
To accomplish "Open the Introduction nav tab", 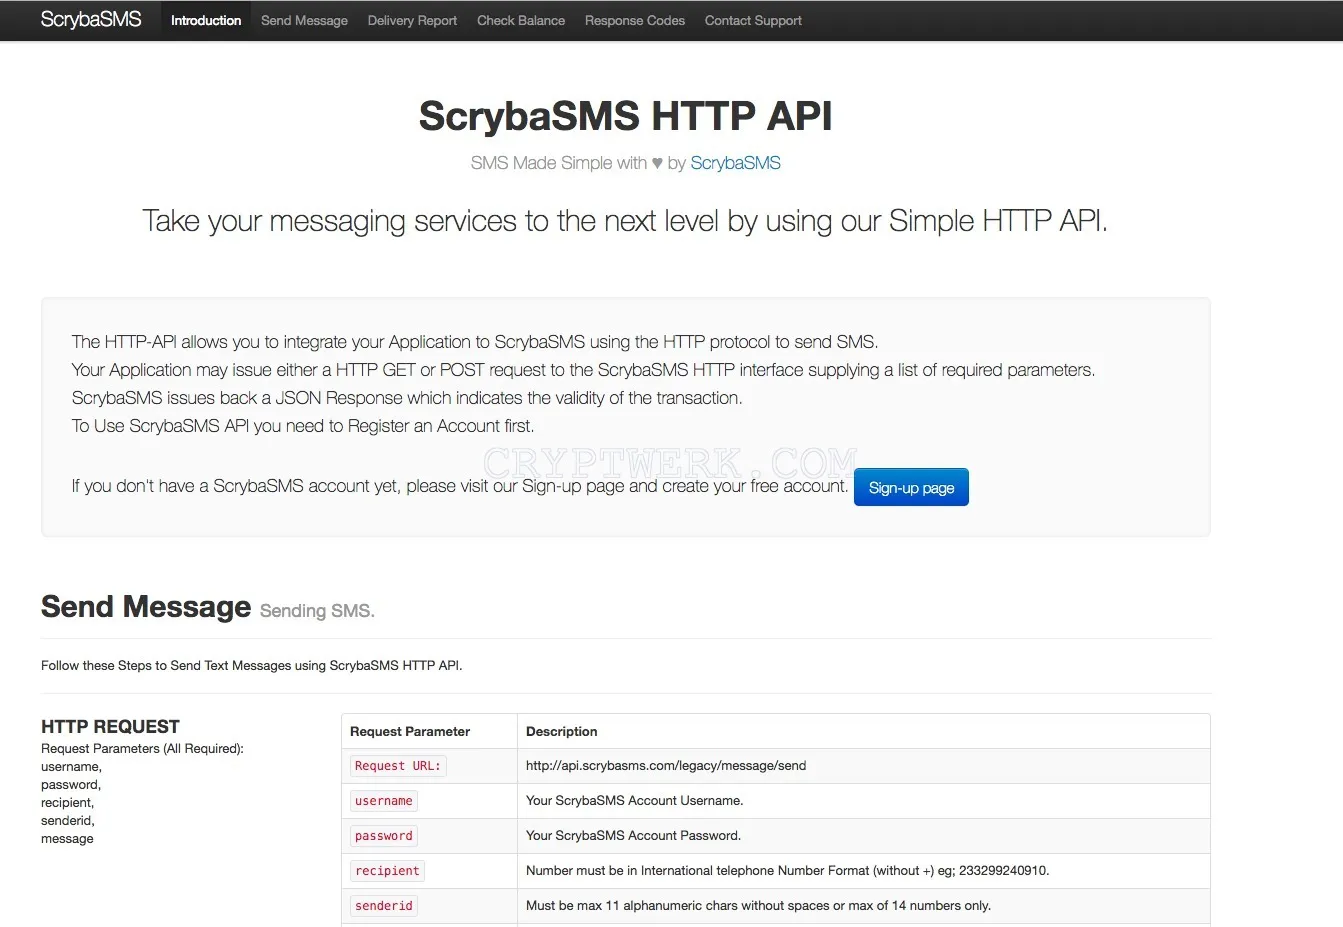I will click(x=206, y=20).
